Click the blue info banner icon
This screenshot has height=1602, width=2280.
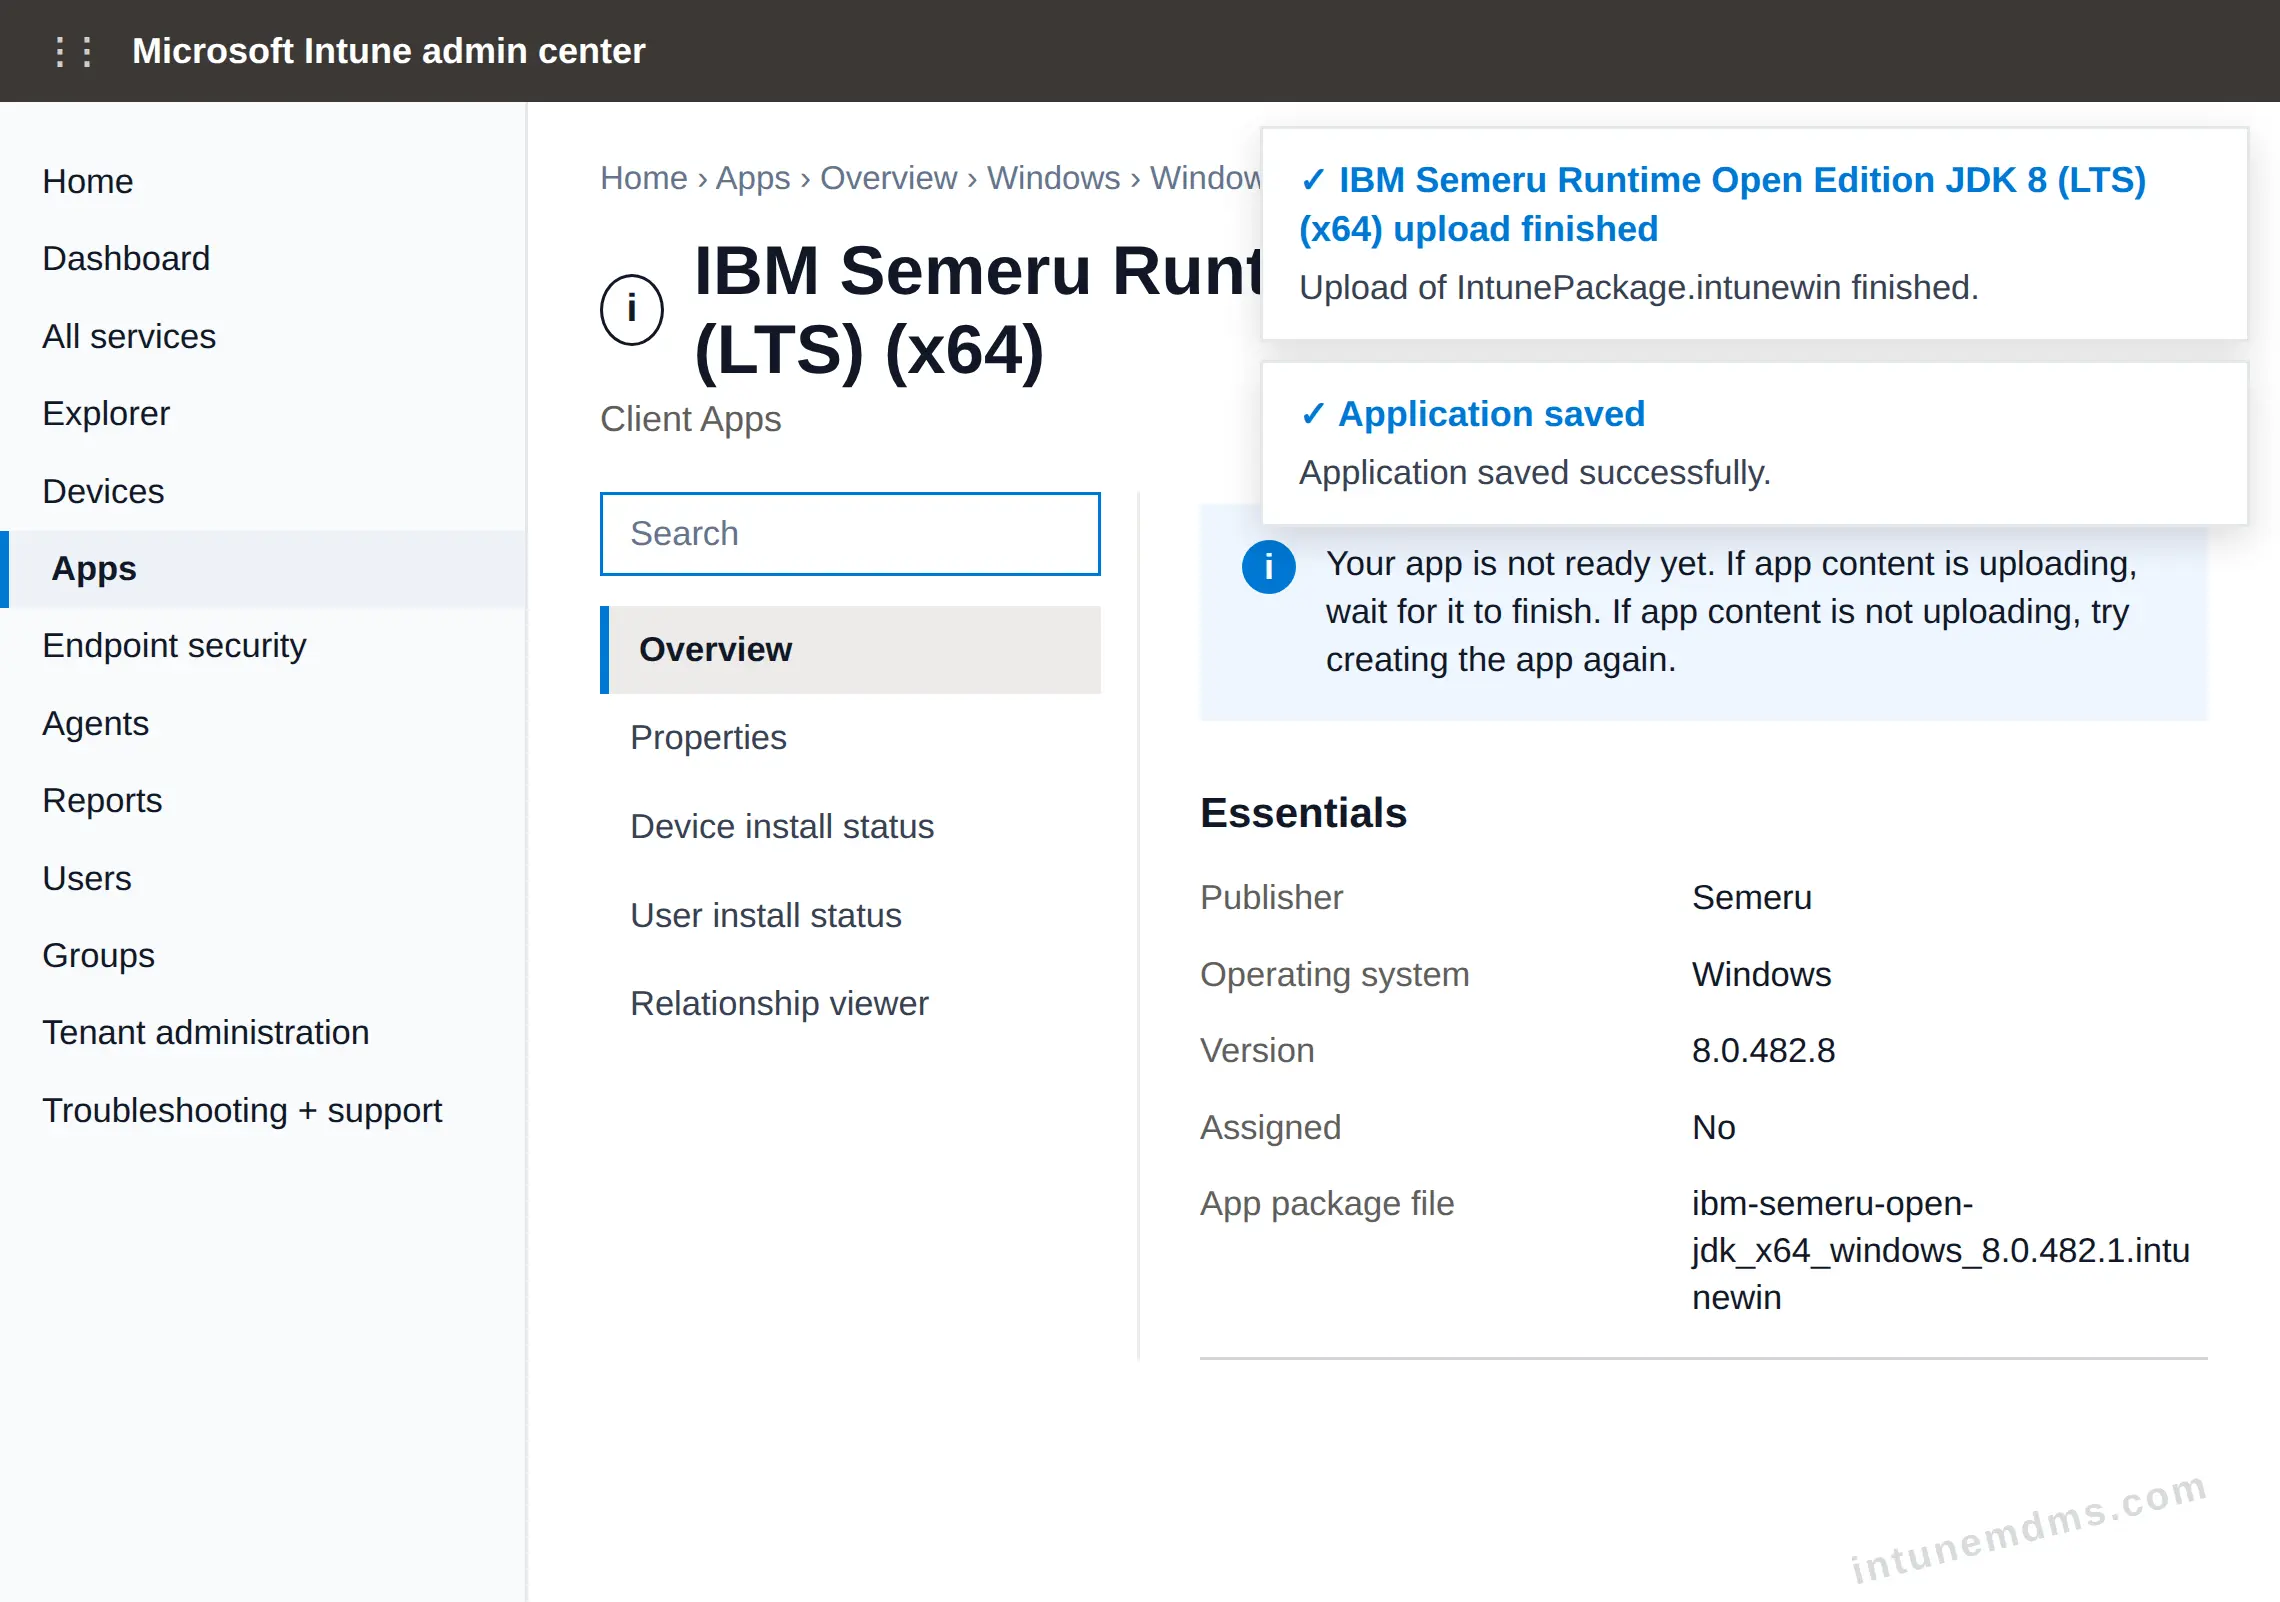[1268, 567]
